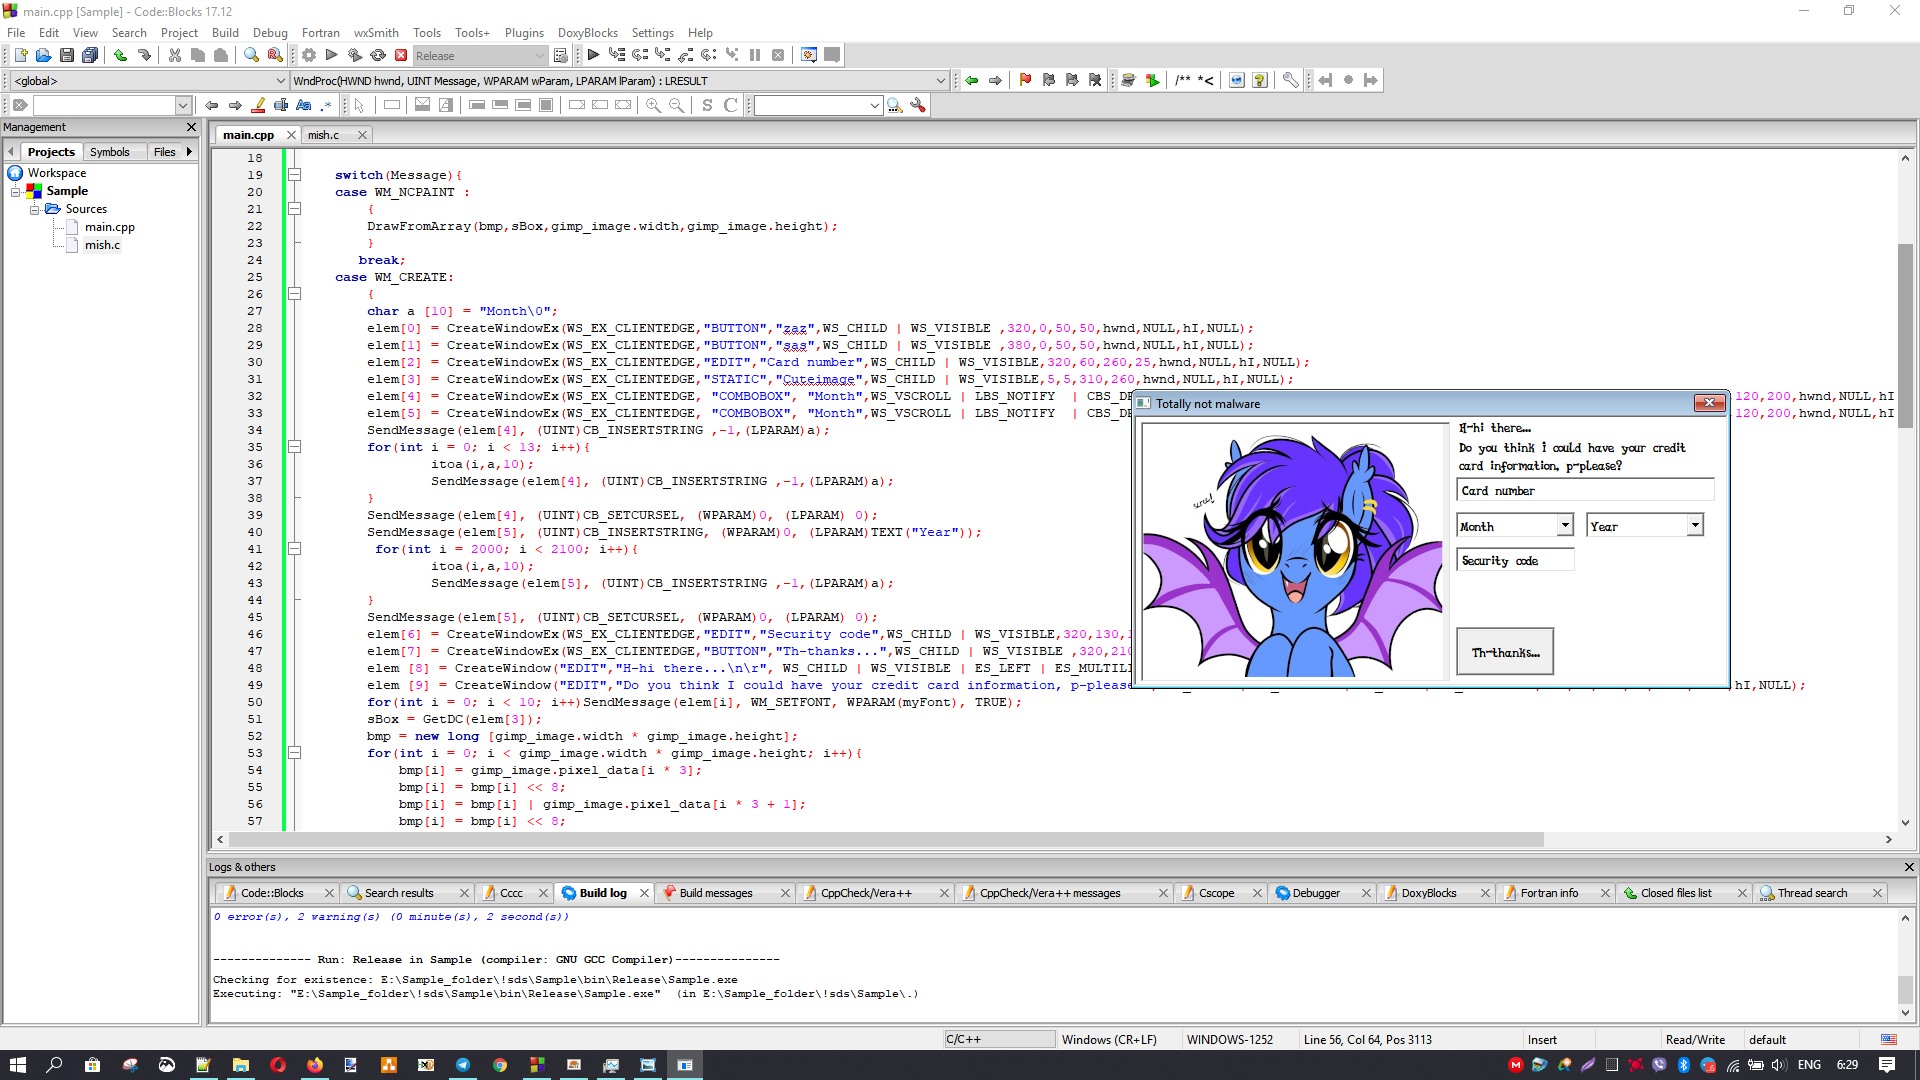Zoom in with the magnifier plus icon

pyautogui.click(x=653, y=106)
